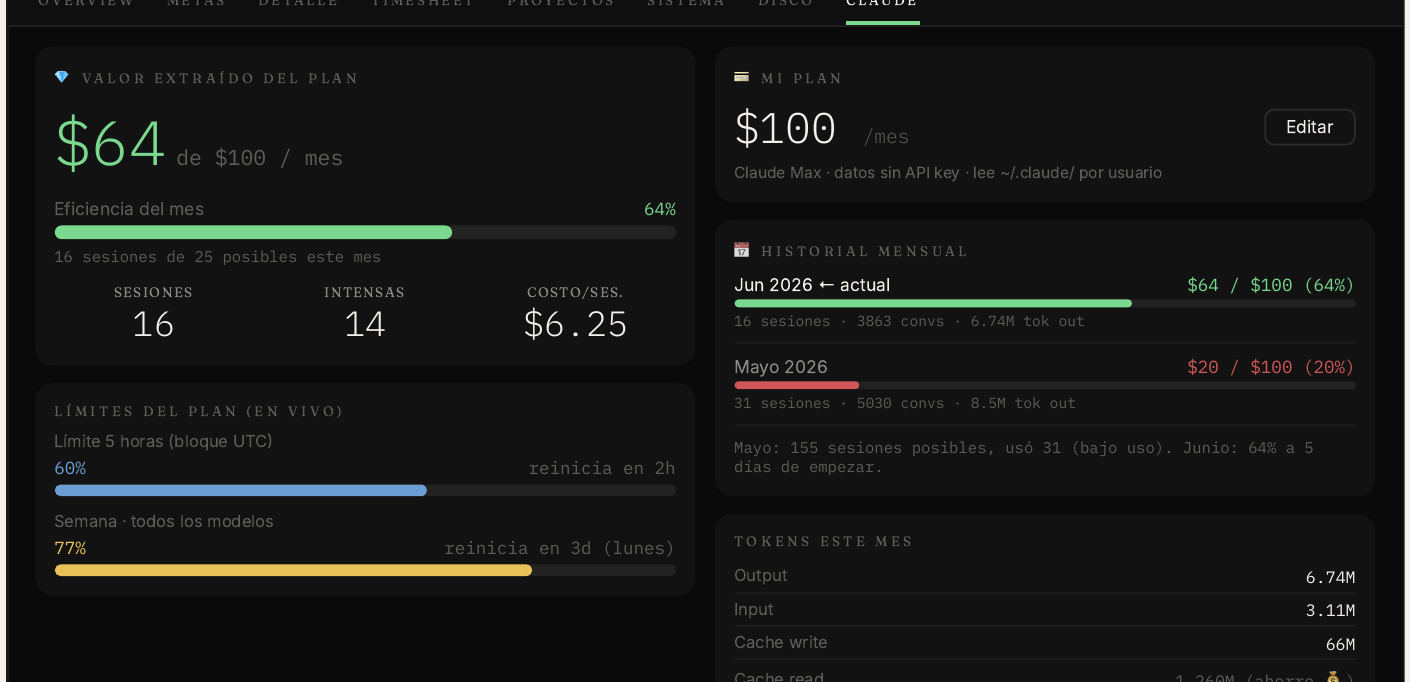Click the green 64% efficiency percentage
This screenshot has width=1410, height=682.
(659, 209)
